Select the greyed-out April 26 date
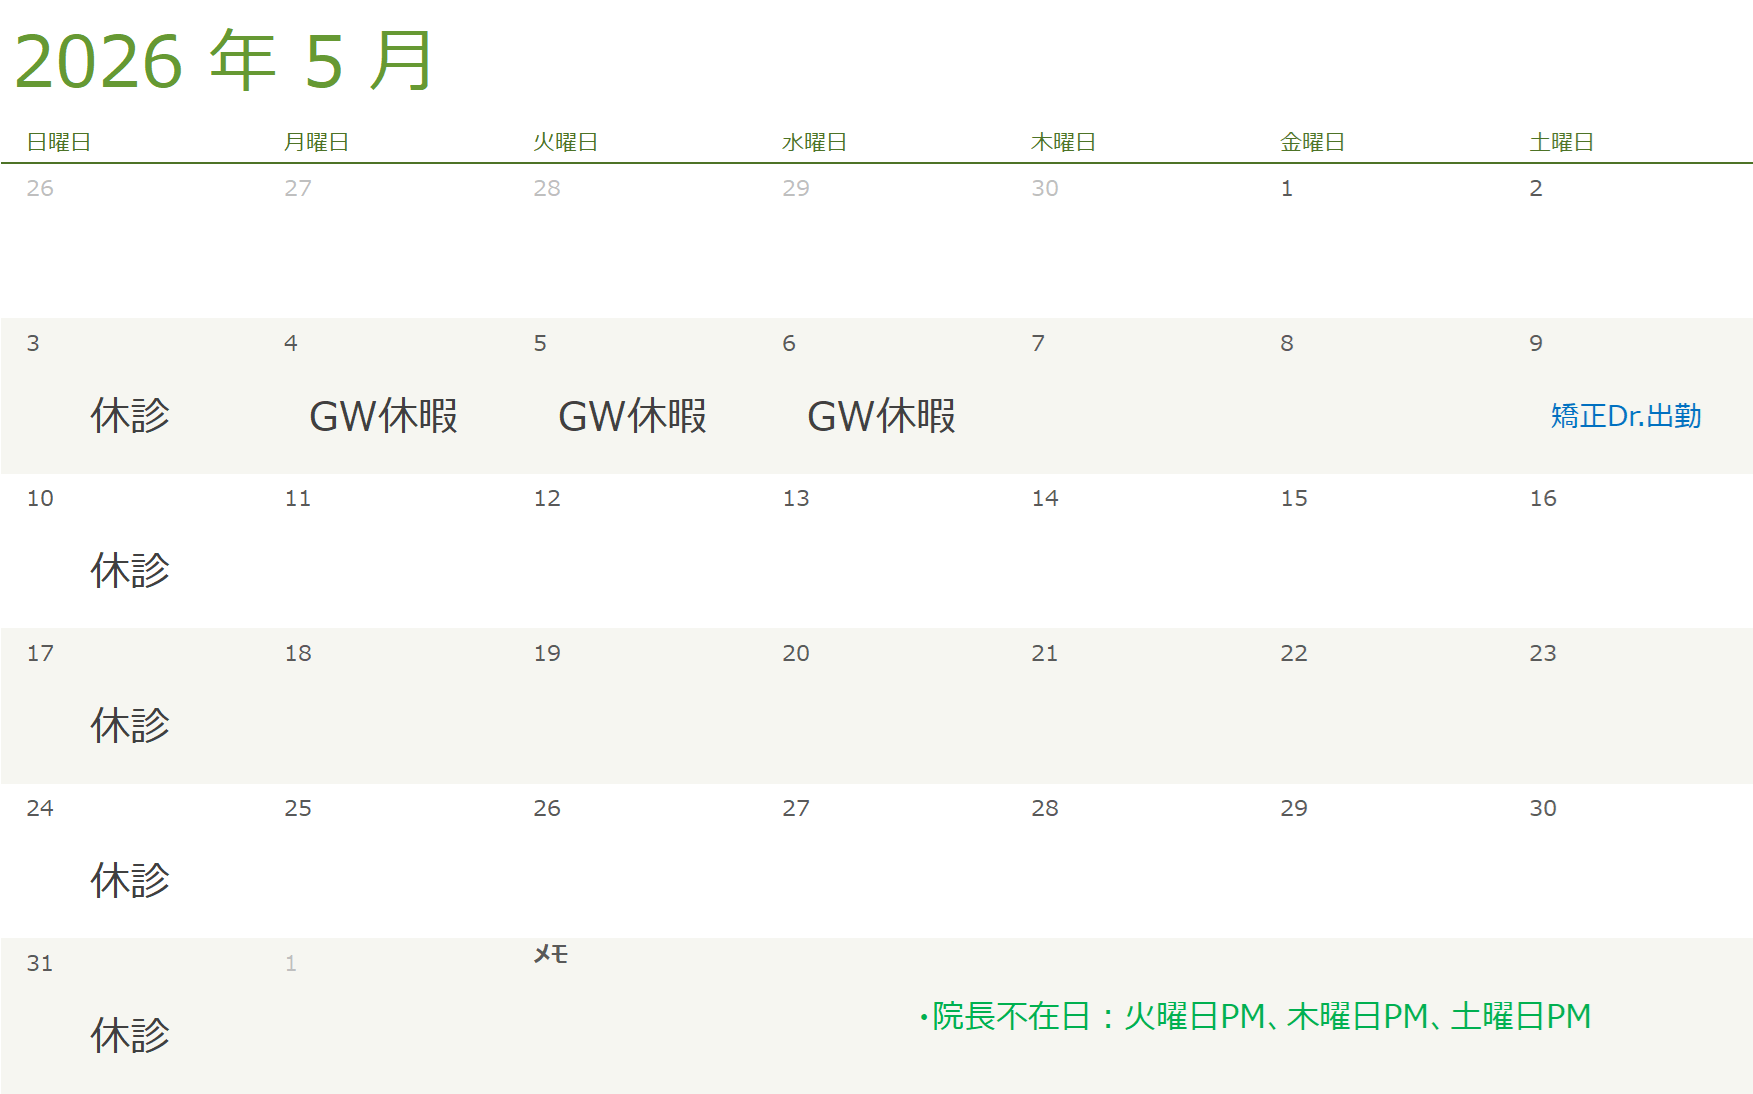The width and height of the screenshot is (1753, 1094). (x=40, y=189)
